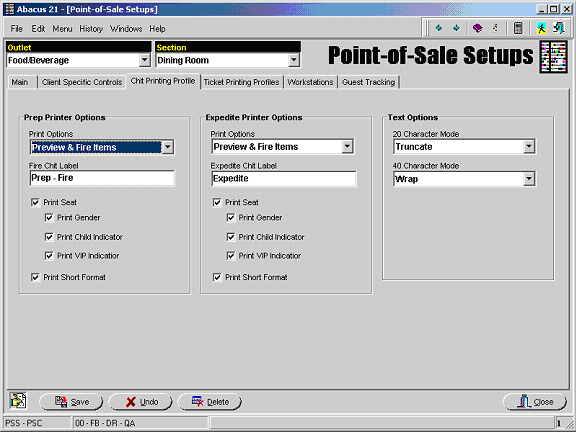Image resolution: width=576 pixels, height=432 pixels.
Task: Toggle Print Gender in Prep Printer Options
Action: click(x=49, y=217)
